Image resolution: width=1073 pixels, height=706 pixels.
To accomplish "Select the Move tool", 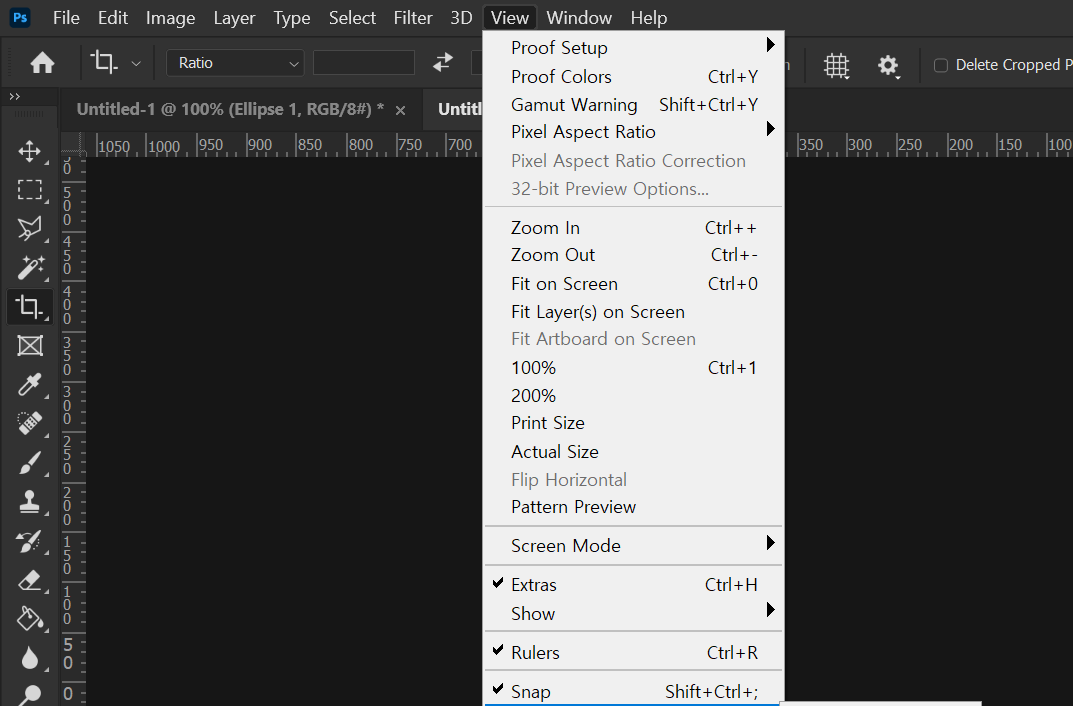I will click(29, 151).
